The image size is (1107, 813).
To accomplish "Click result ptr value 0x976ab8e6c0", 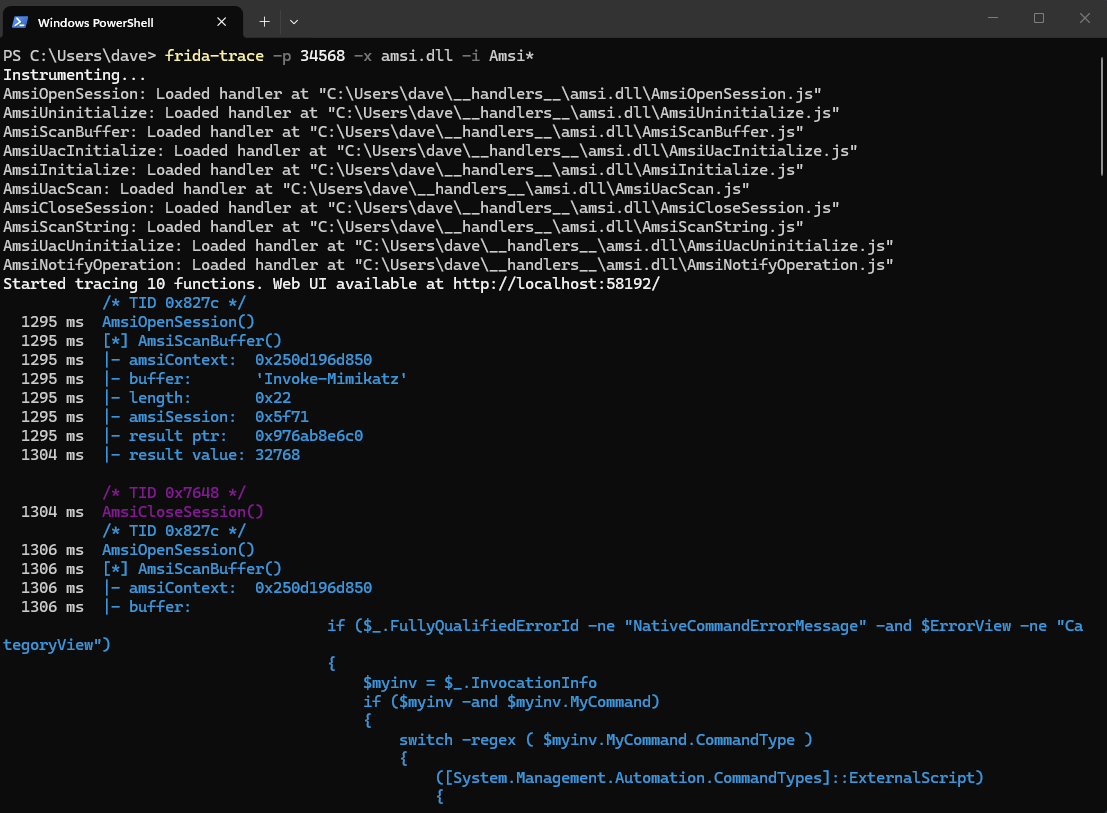I will tap(309, 436).
